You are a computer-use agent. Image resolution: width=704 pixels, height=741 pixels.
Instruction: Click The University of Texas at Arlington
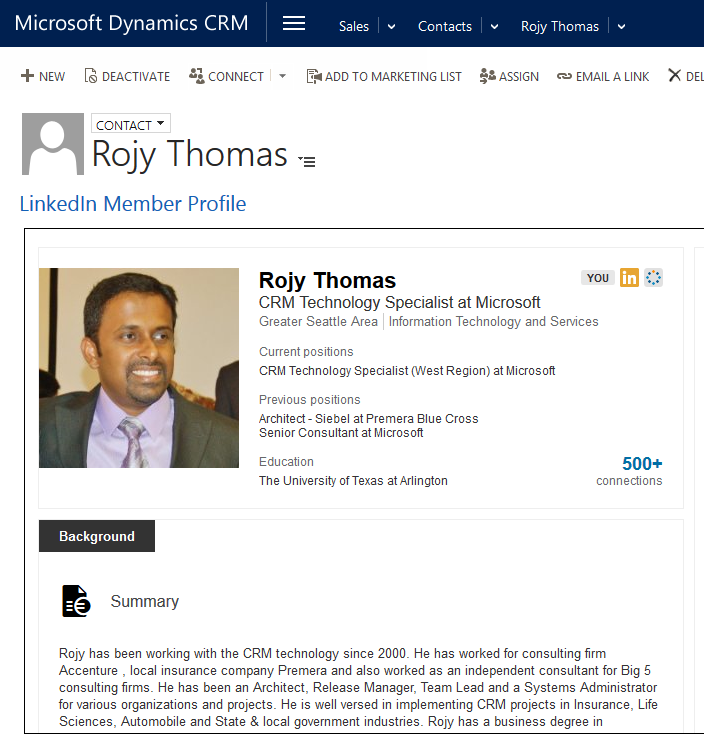(353, 481)
